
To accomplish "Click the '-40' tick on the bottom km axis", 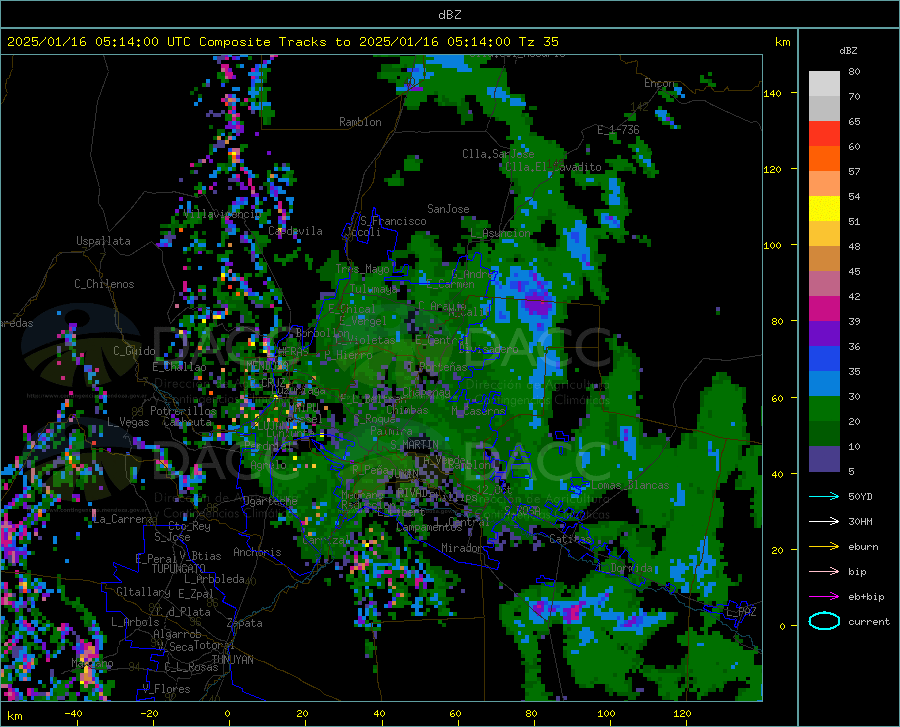I will pos(73,714).
